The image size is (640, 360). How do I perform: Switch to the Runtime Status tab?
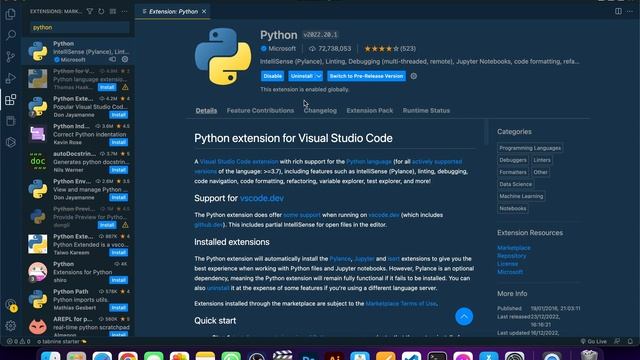(x=426, y=111)
